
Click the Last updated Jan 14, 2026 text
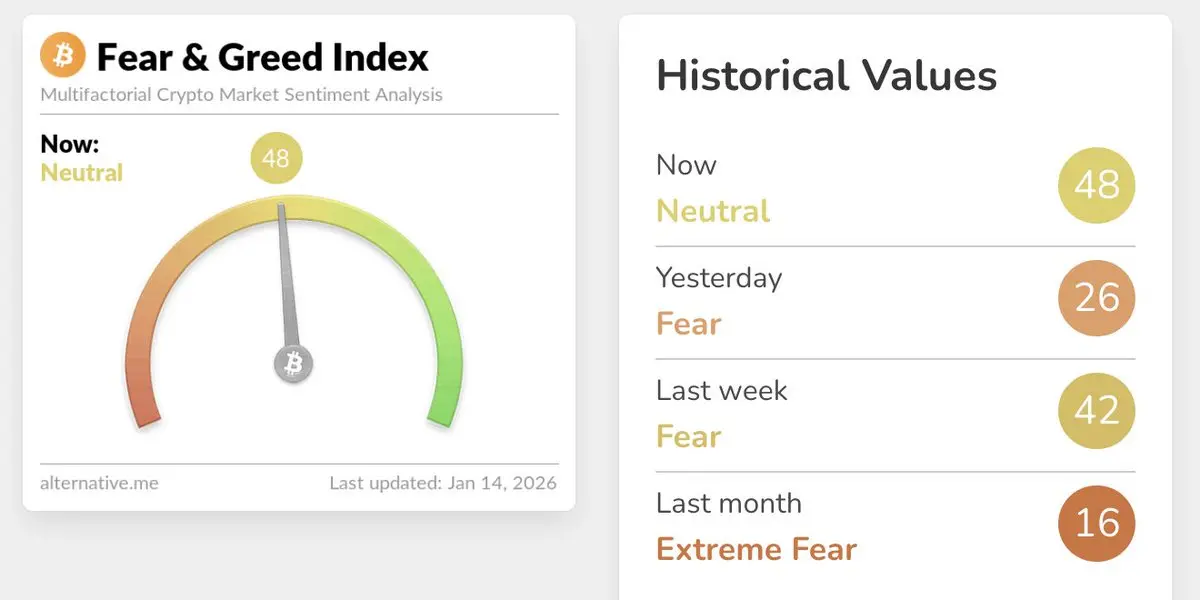coord(443,483)
